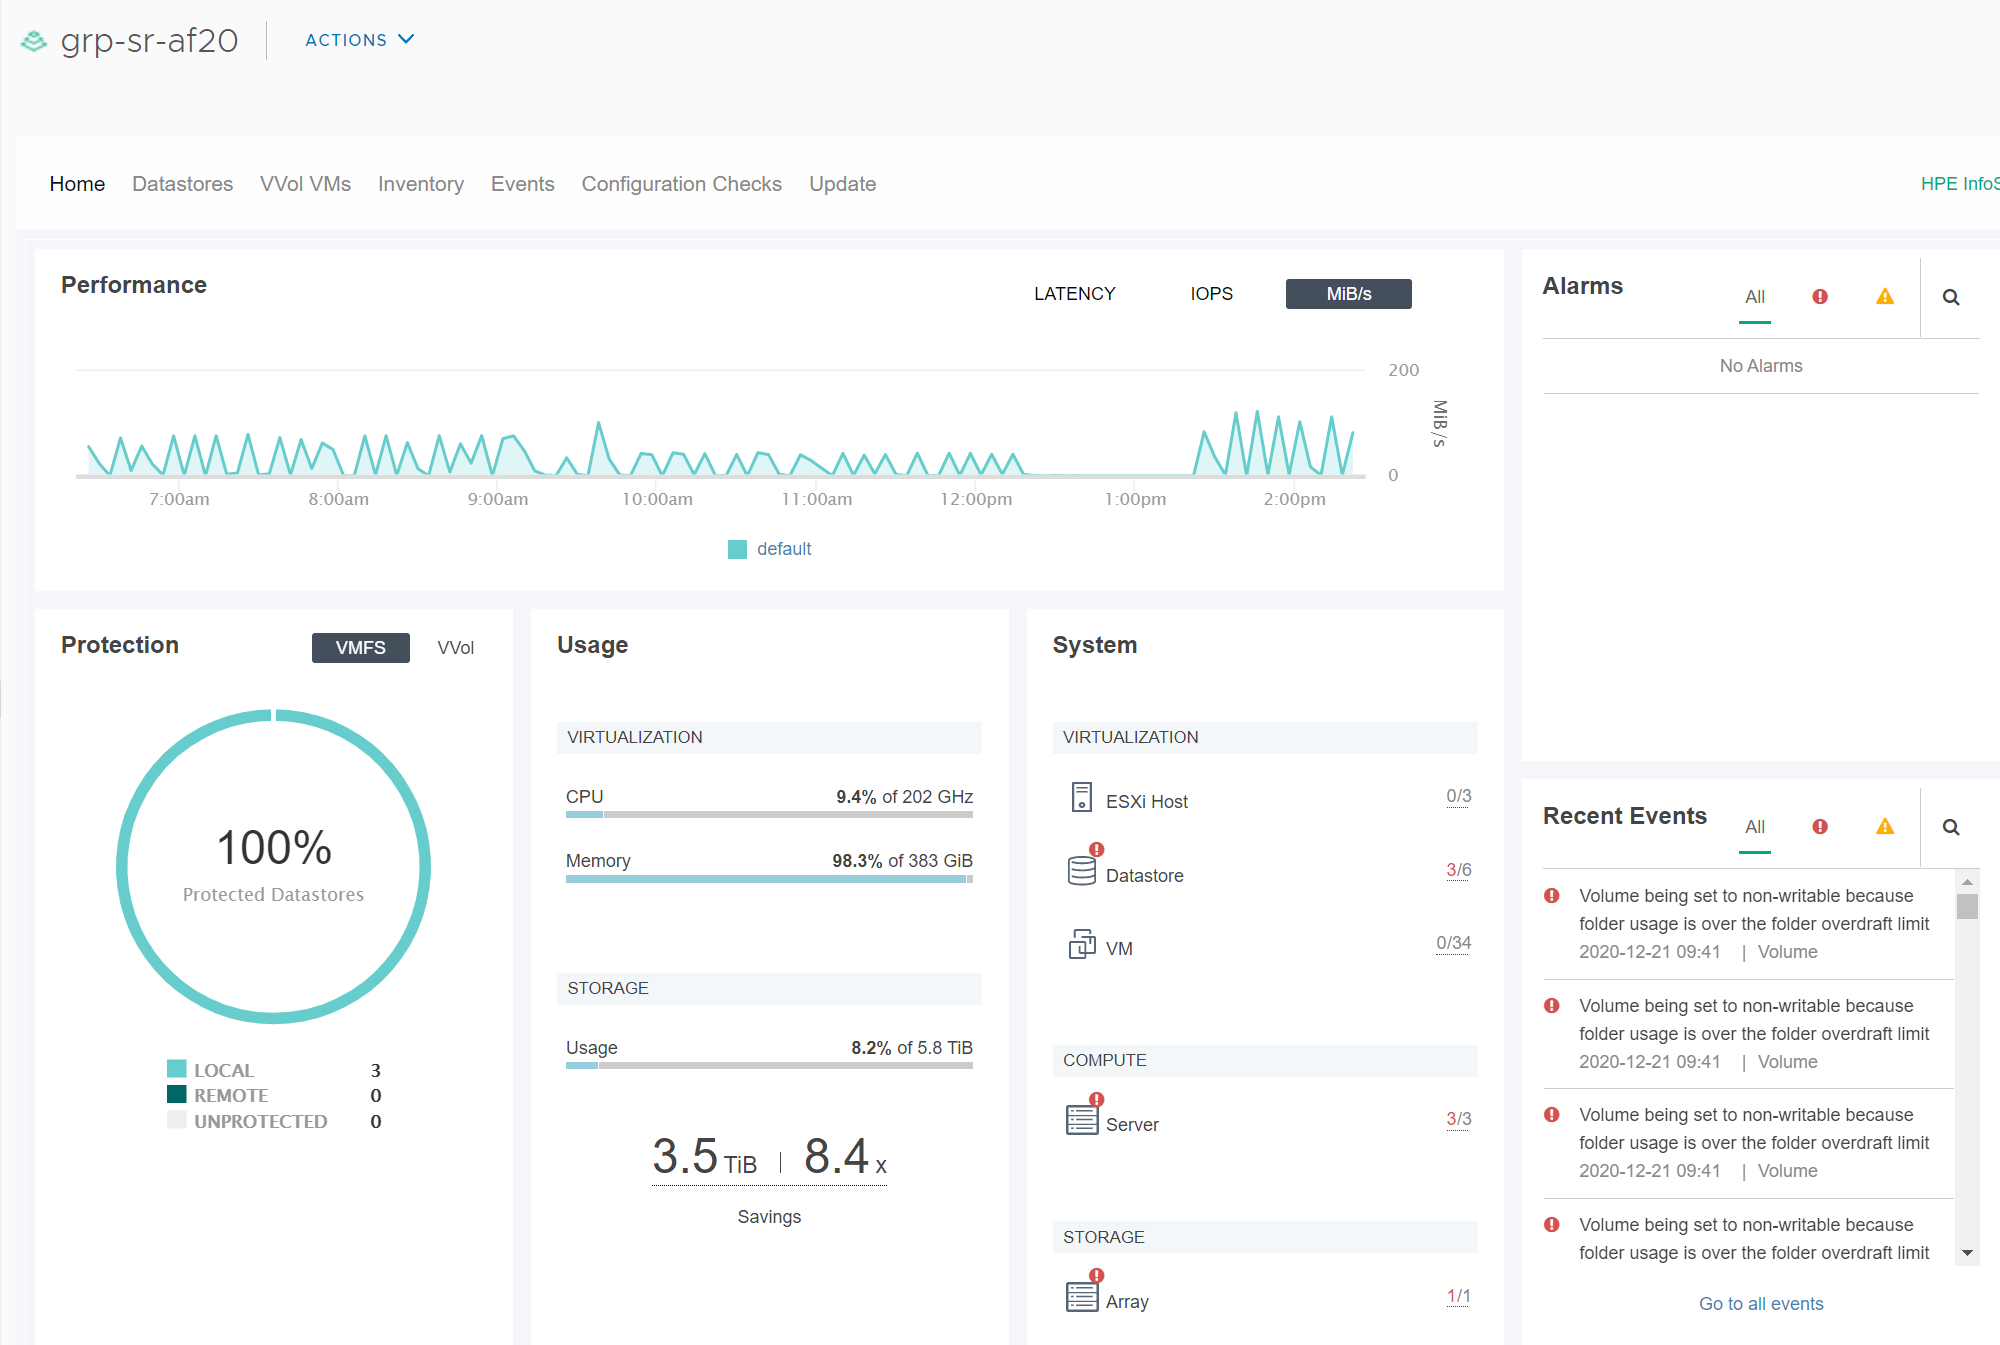Click the 9.4% of 202 GHz value

click(x=905, y=797)
